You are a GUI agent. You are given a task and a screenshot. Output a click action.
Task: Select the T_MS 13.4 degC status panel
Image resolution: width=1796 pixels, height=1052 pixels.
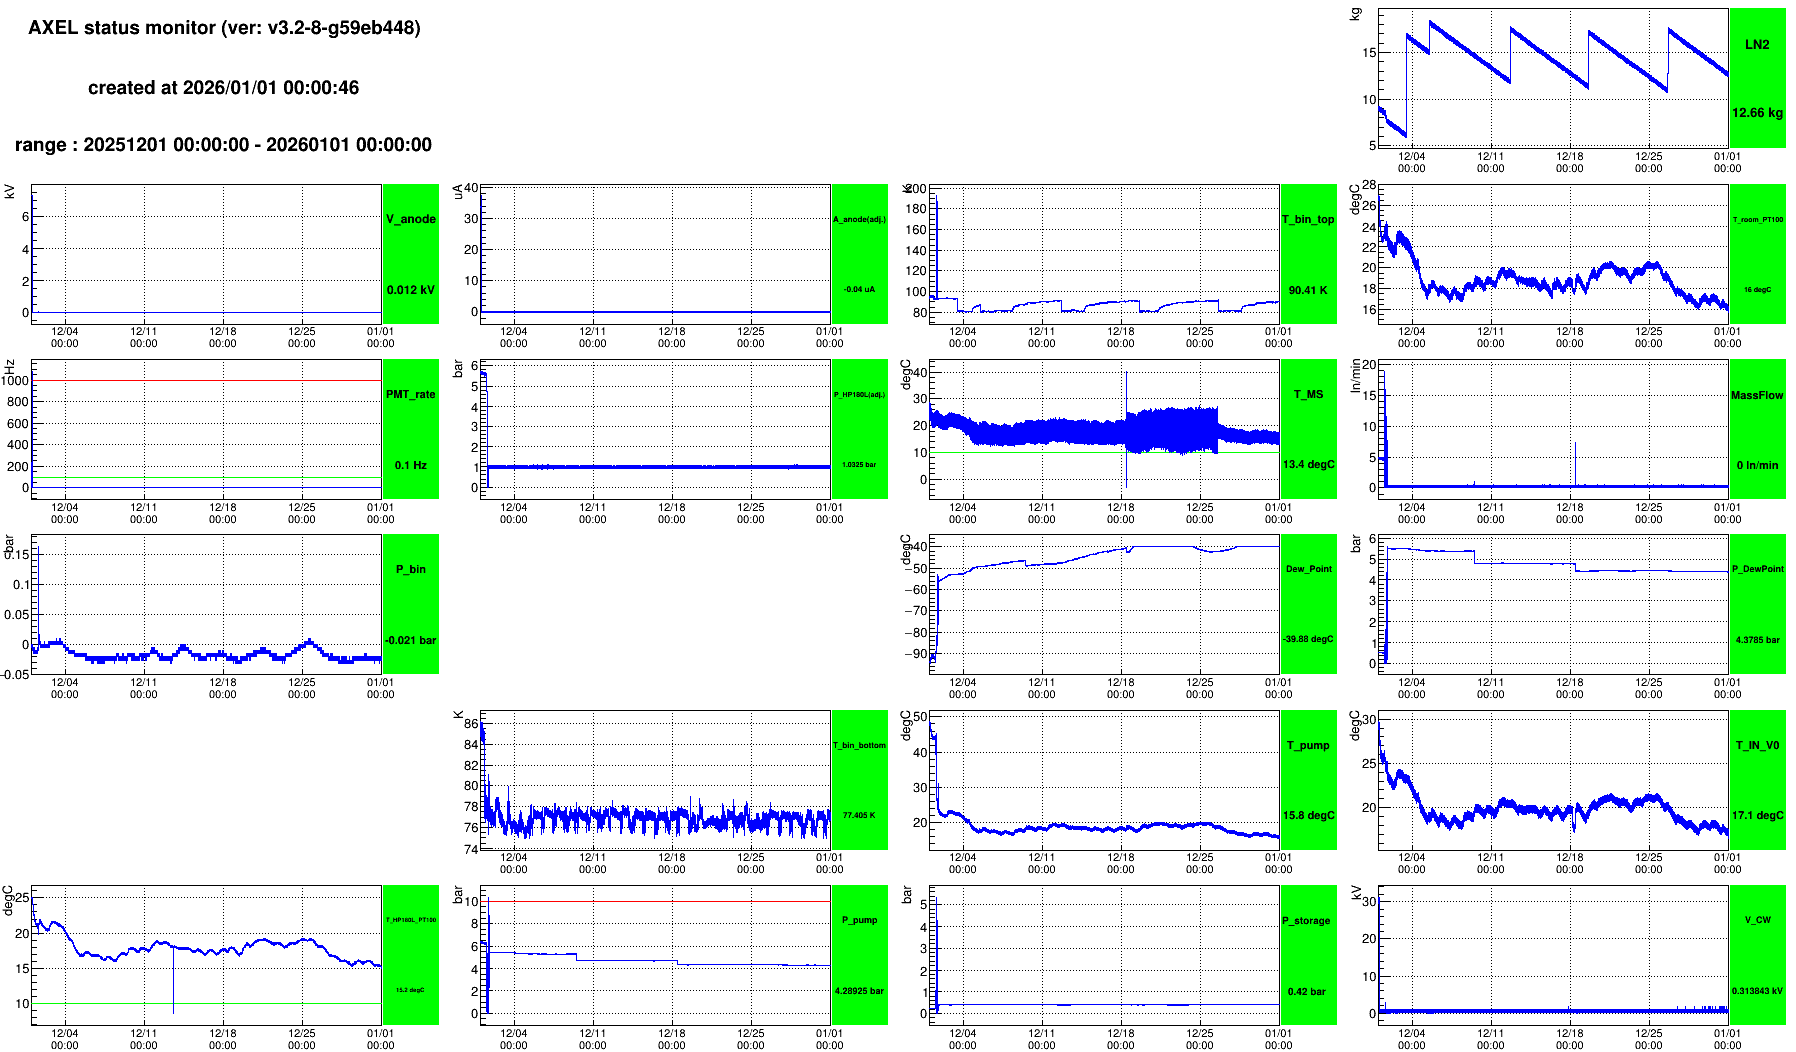click(x=1308, y=429)
